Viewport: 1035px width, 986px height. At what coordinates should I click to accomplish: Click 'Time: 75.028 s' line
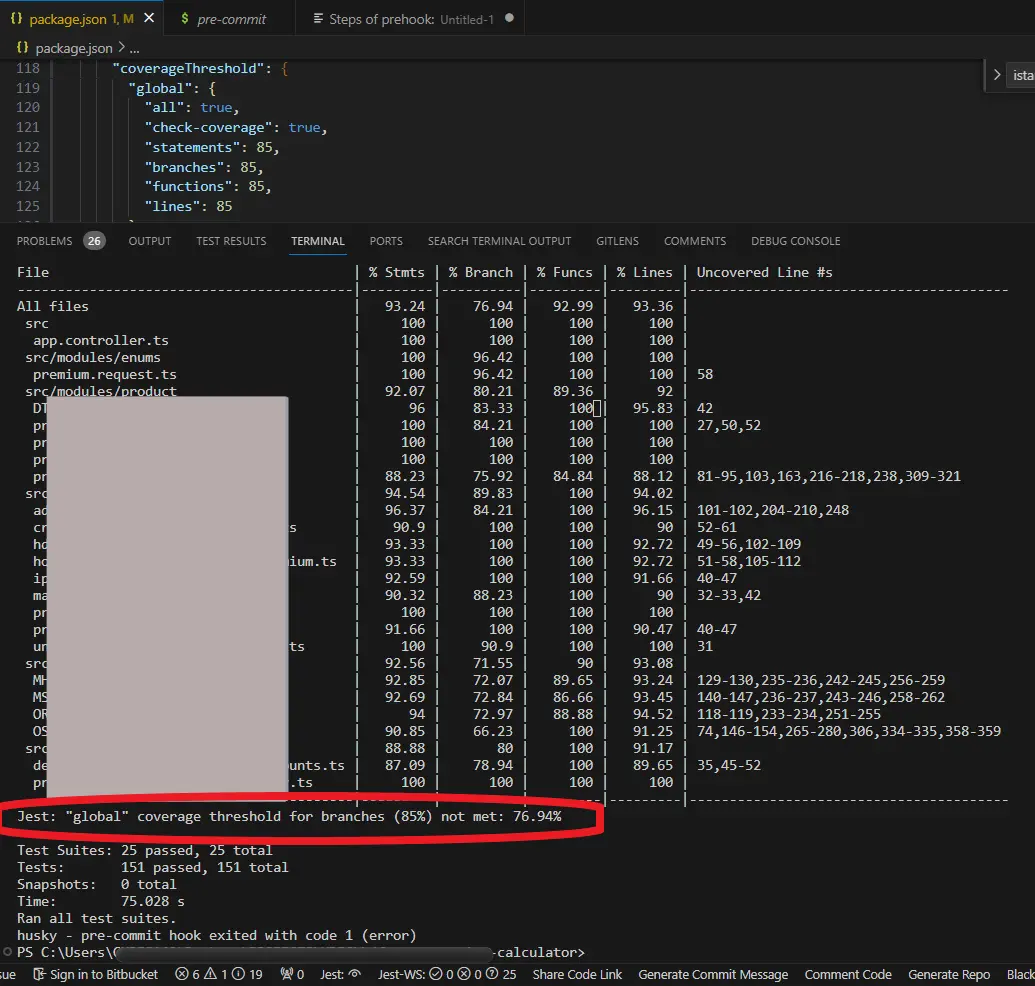coord(100,901)
